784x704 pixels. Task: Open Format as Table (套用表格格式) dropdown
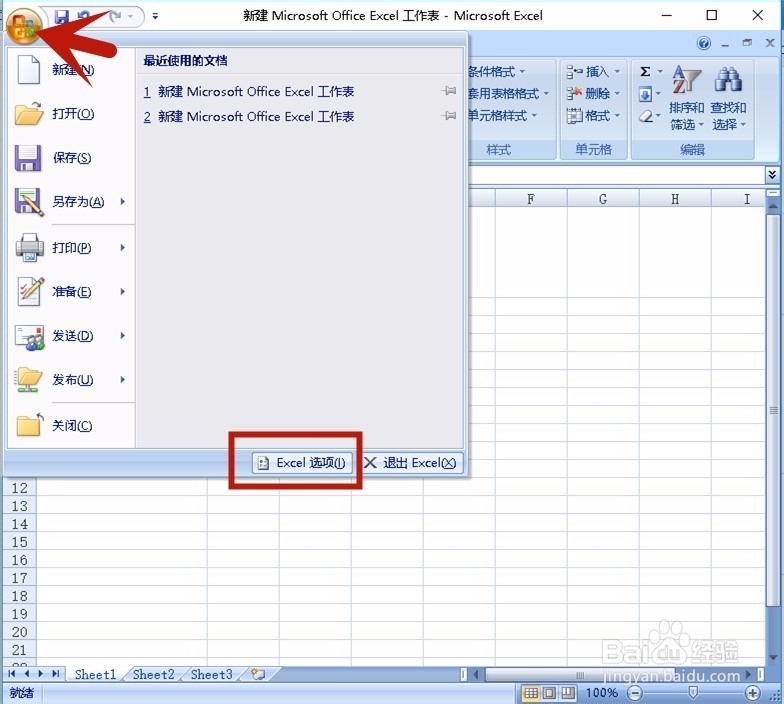click(x=508, y=94)
